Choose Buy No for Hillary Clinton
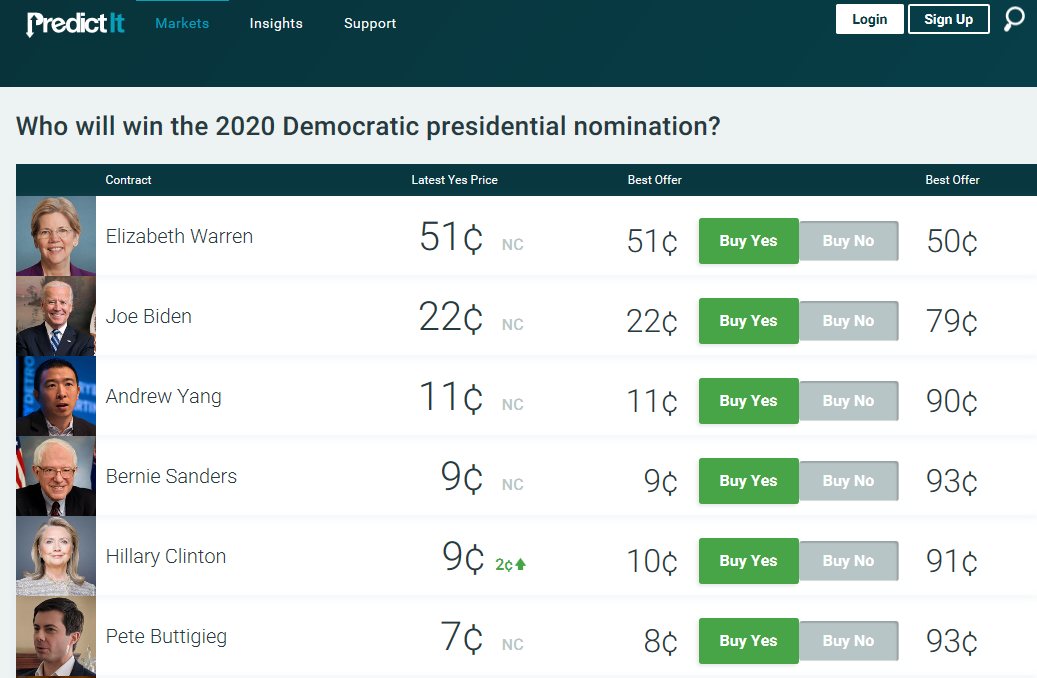Screen dimensions: 1037x678 (x=848, y=561)
